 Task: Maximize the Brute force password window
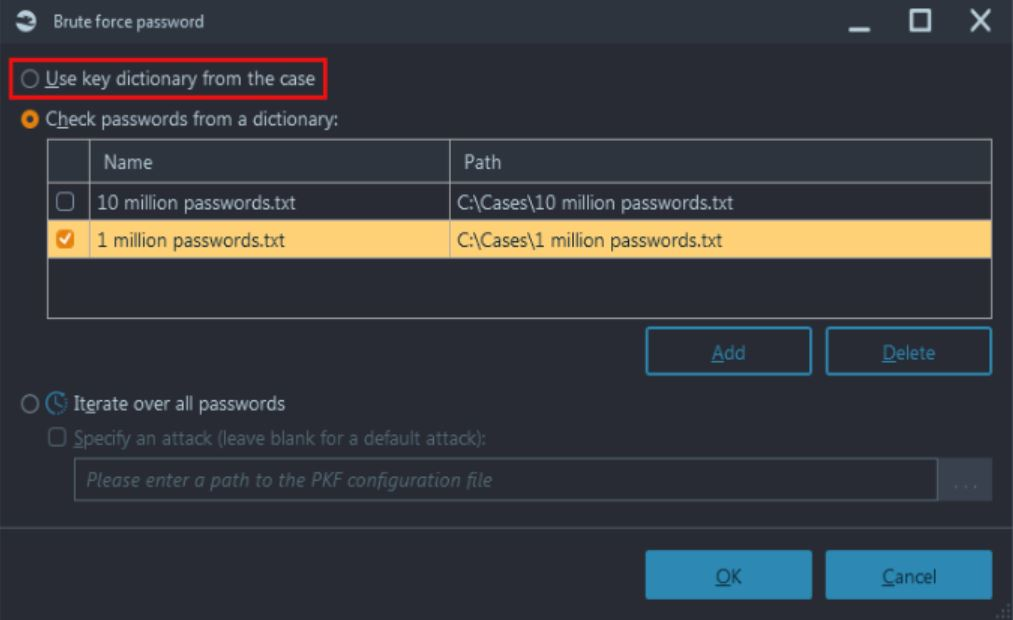[x=920, y=22]
